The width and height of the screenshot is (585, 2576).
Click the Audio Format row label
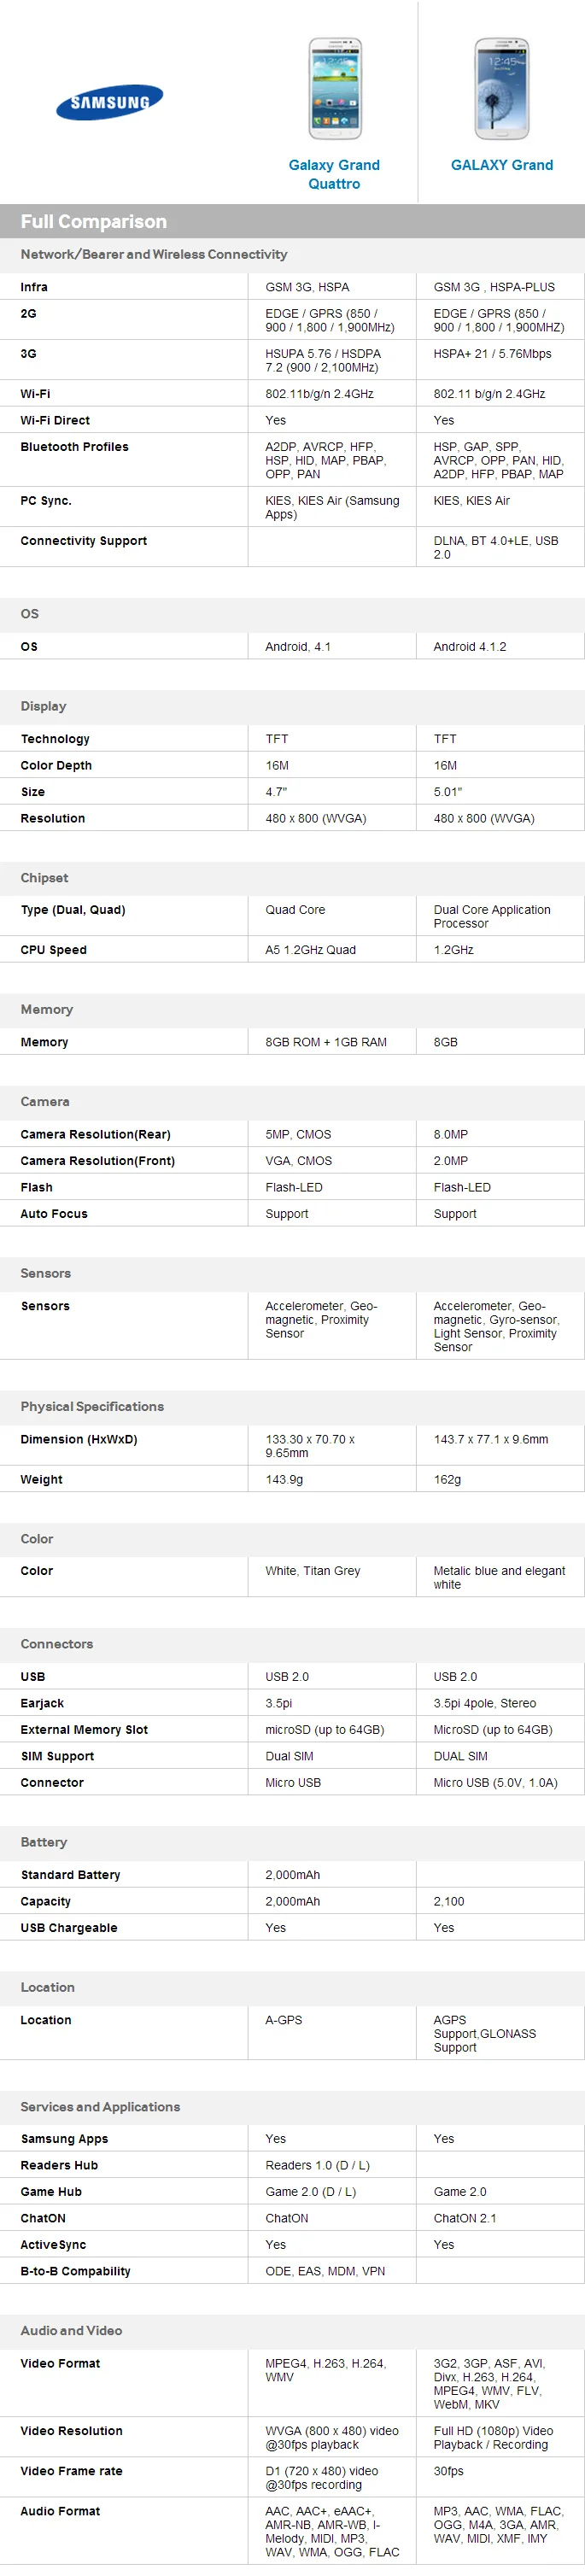click(x=60, y=2510)
